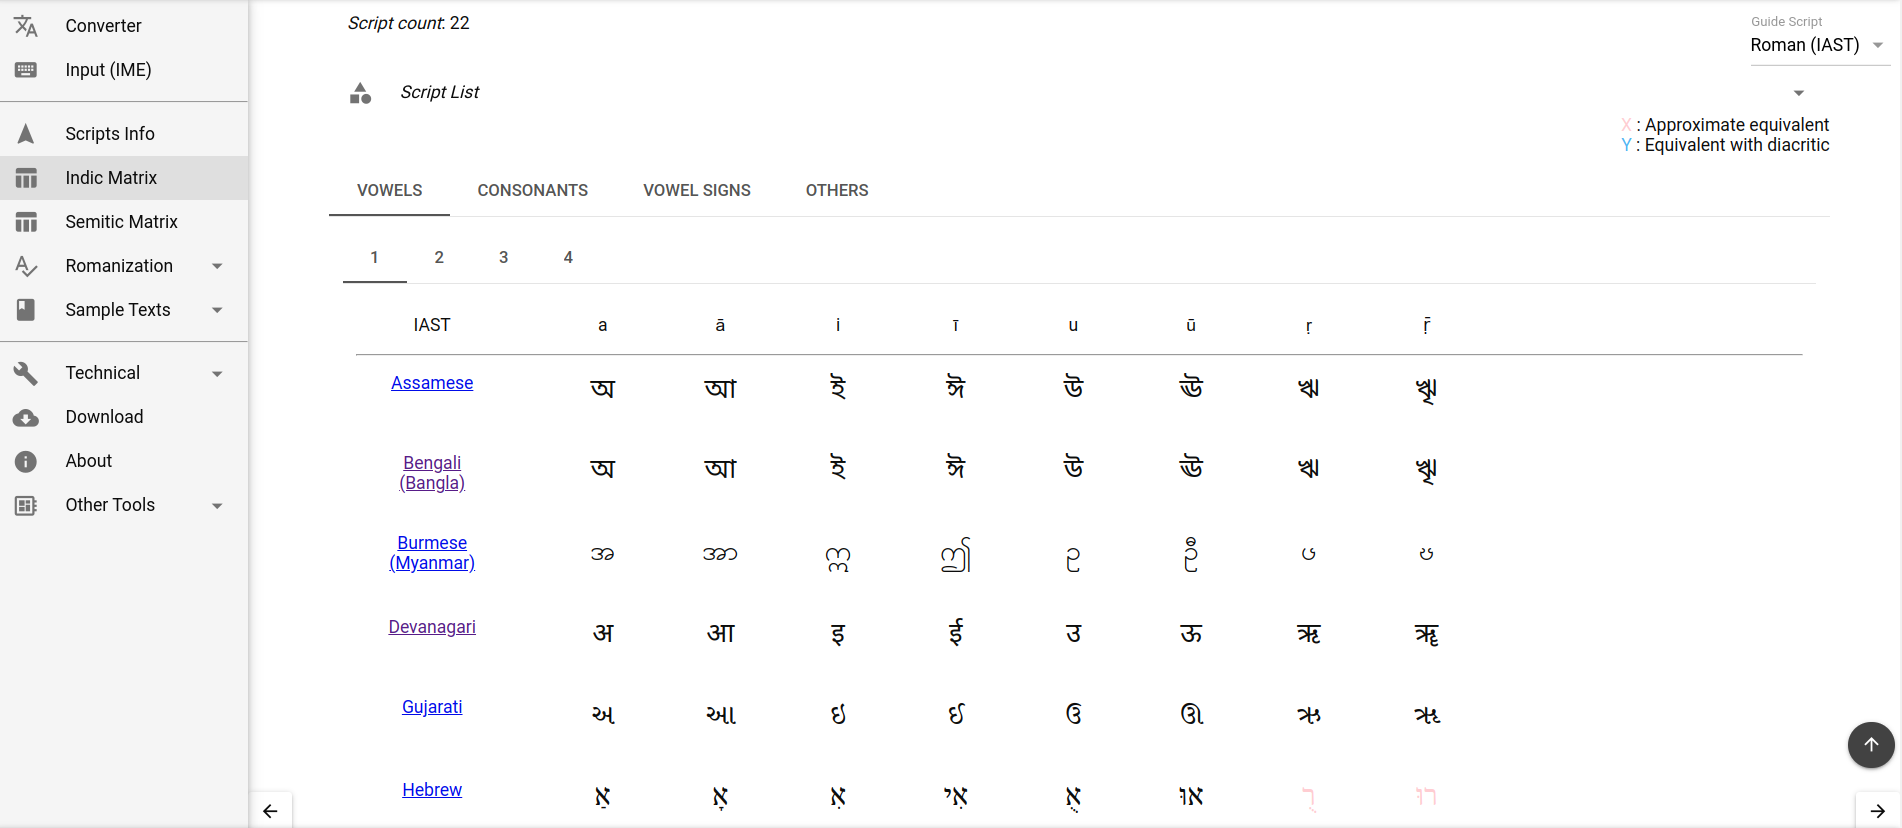The image size is (1902, 828).
Task: Click the Converter translate icon
Action: 26,26
